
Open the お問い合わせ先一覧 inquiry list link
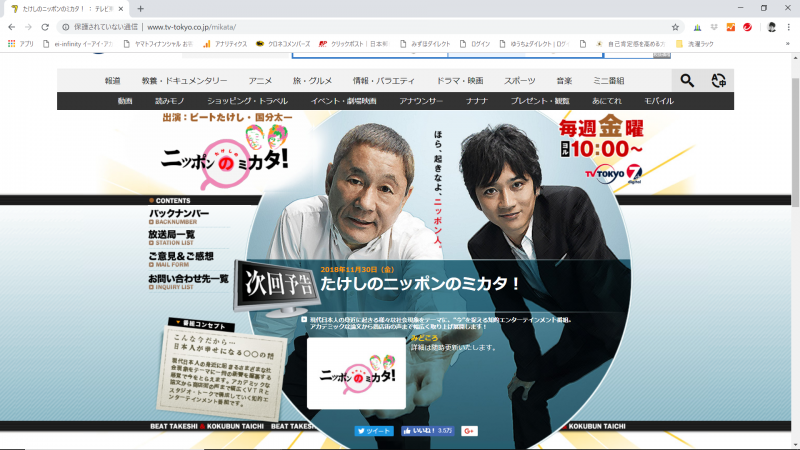pos(188,281)
